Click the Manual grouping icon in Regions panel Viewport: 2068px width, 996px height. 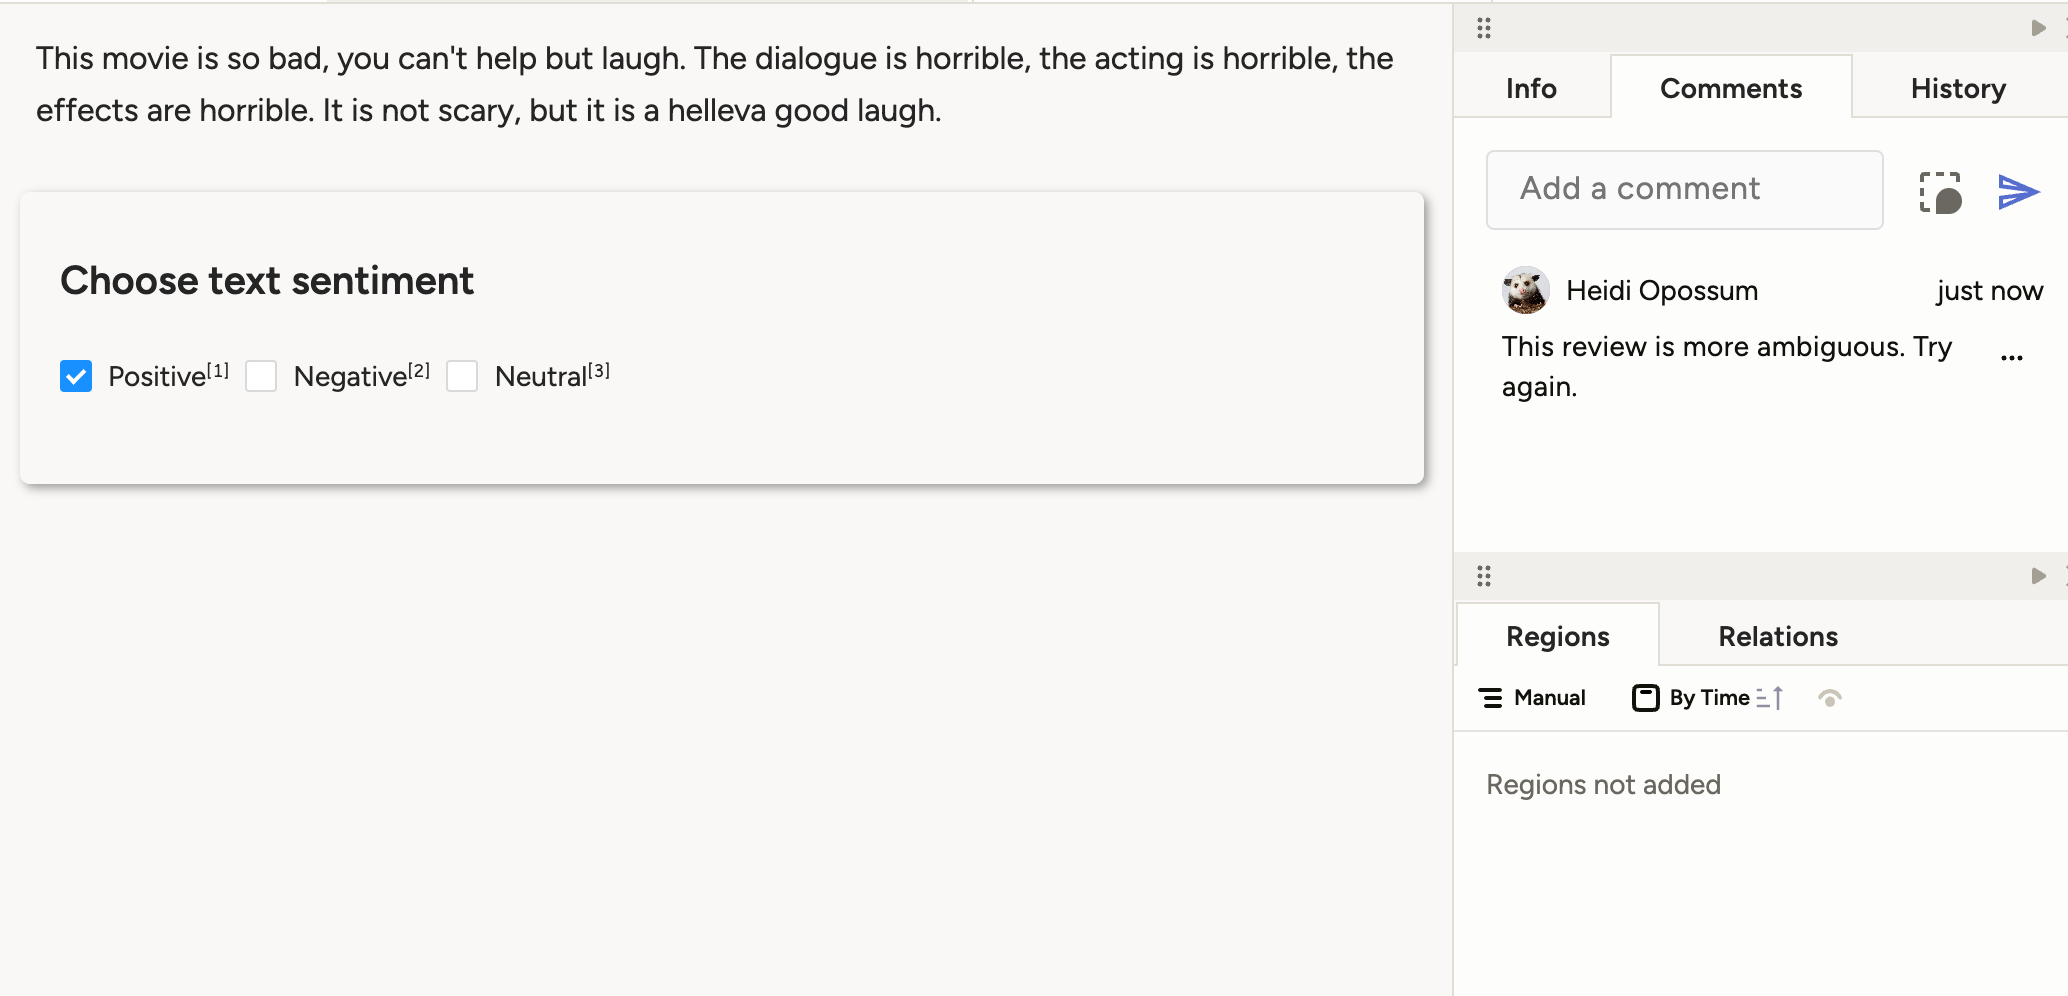click(x=1491, y=698)
